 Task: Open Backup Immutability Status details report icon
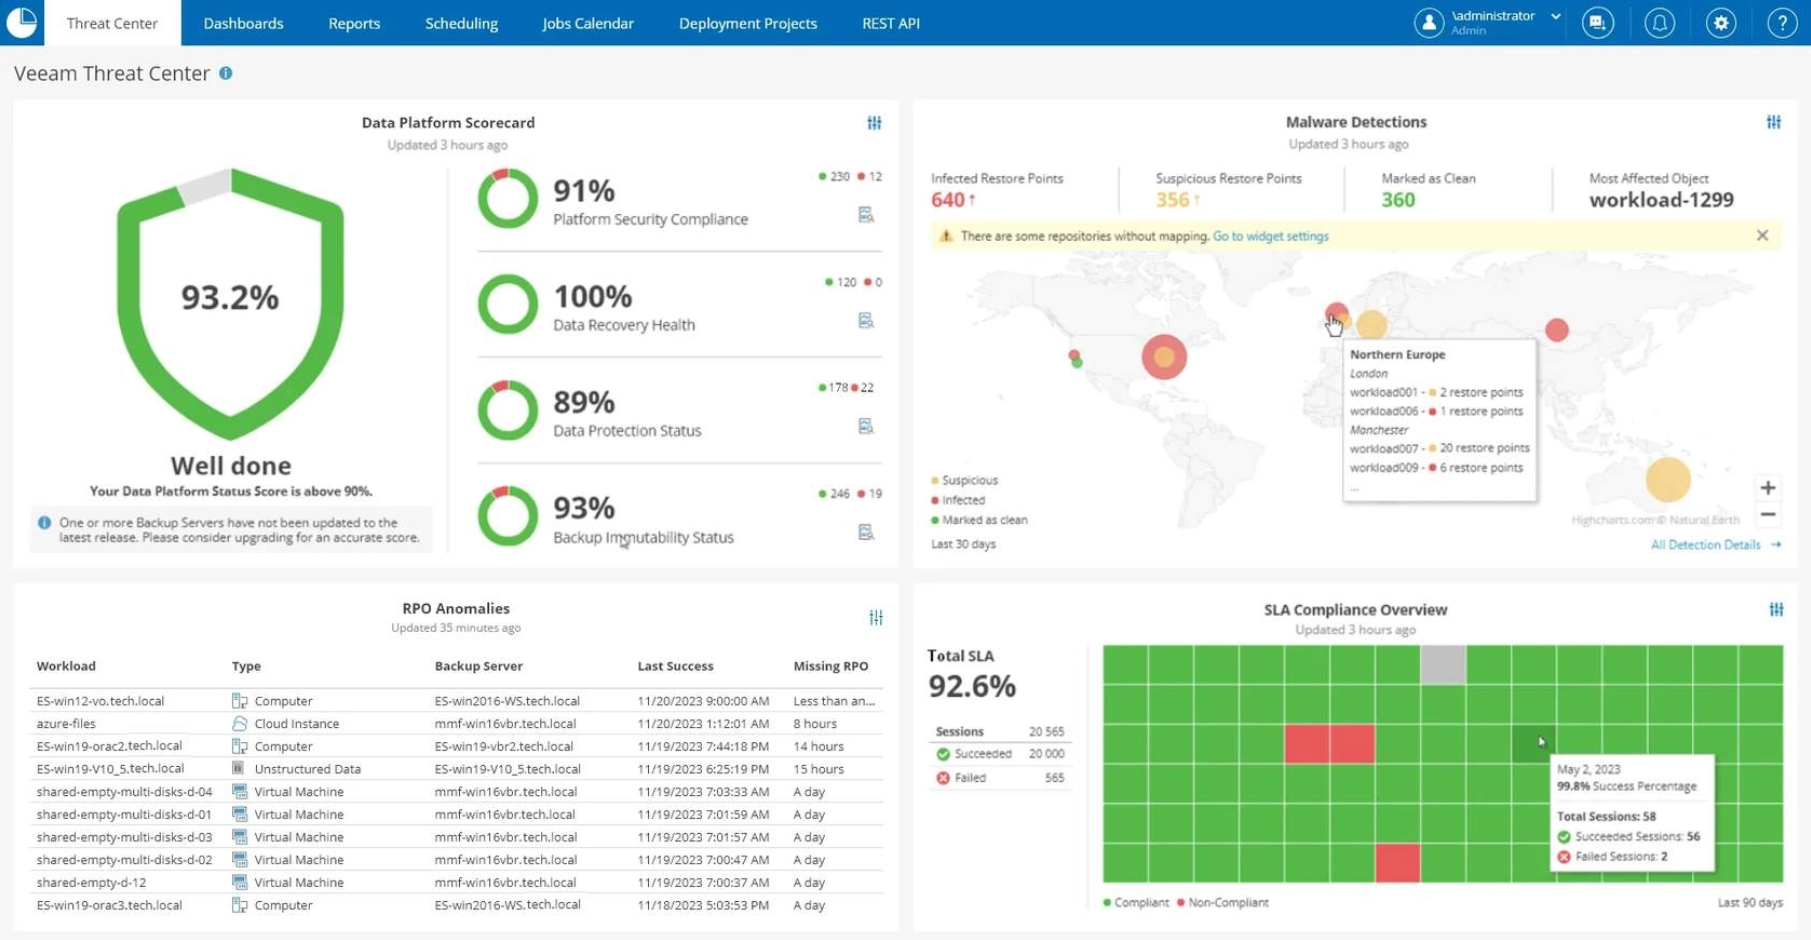point(866,532)
